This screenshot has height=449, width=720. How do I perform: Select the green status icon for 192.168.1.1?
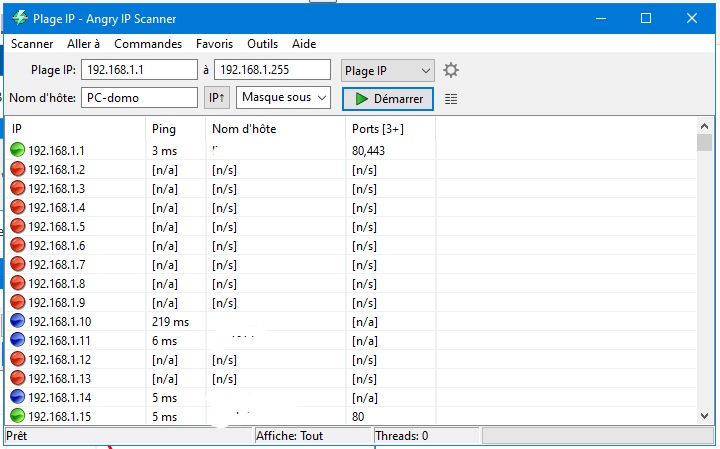tap(17, 150)
